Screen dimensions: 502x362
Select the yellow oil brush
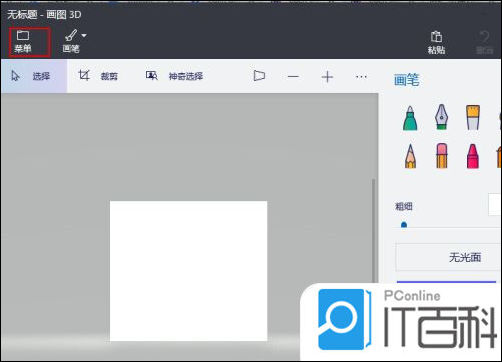tap(473, 117)
